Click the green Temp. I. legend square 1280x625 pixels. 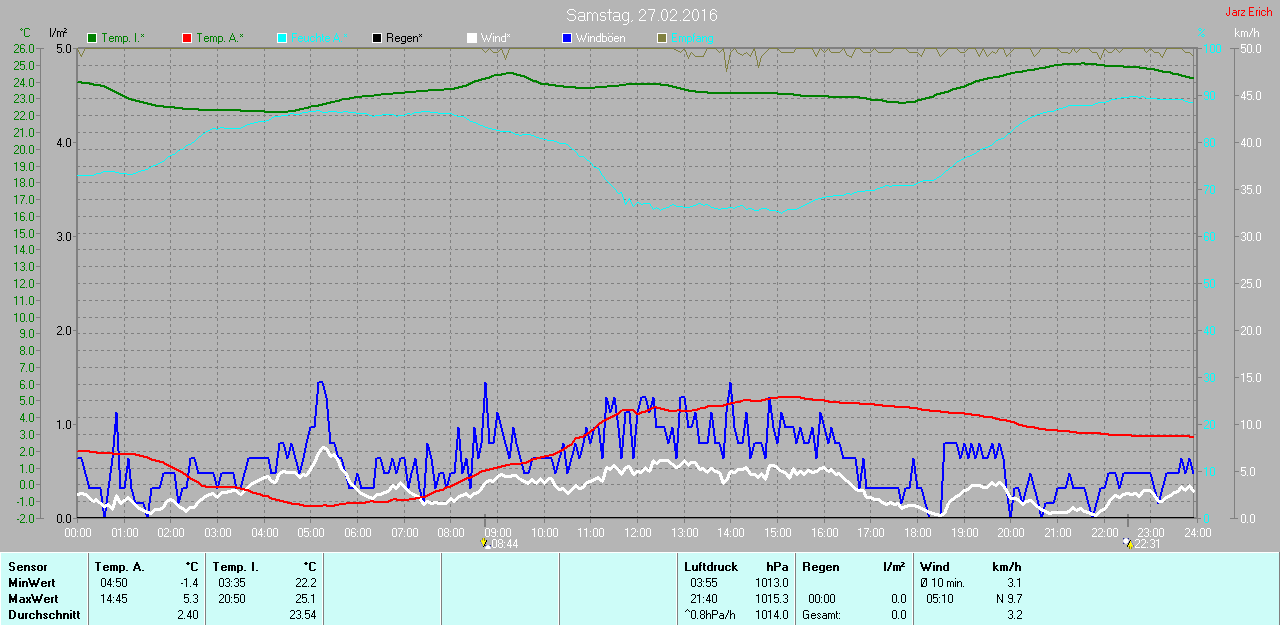(x=93, y=38)
